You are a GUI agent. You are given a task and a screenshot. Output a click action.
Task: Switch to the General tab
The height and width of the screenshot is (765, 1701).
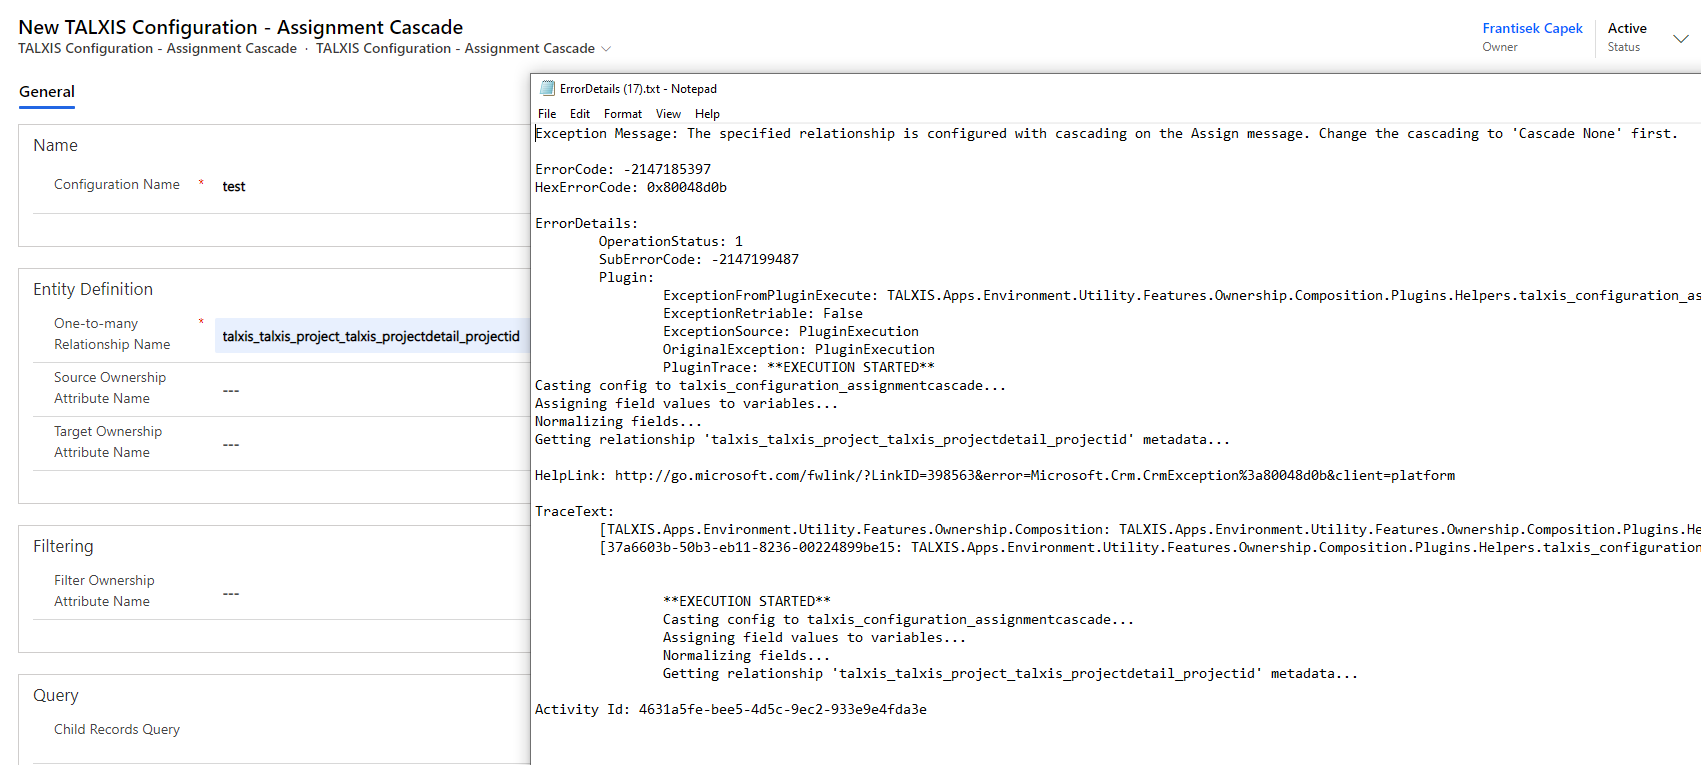47,92
